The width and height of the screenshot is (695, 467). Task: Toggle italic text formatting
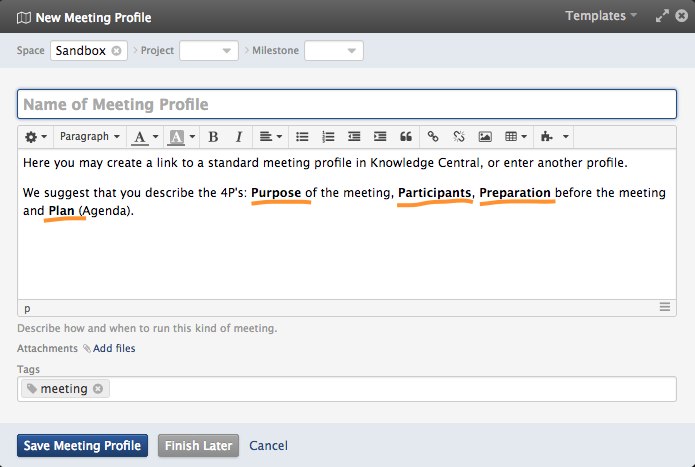pyautogui.click(x=238, y=136)
